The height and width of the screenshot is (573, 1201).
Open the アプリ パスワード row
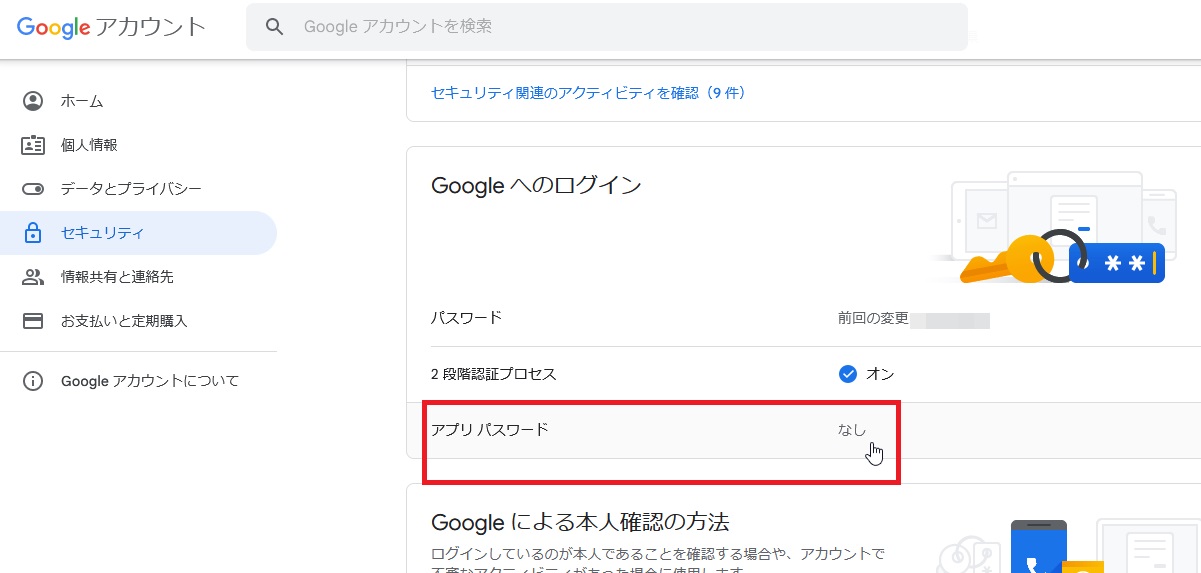(x=804, y=430)
